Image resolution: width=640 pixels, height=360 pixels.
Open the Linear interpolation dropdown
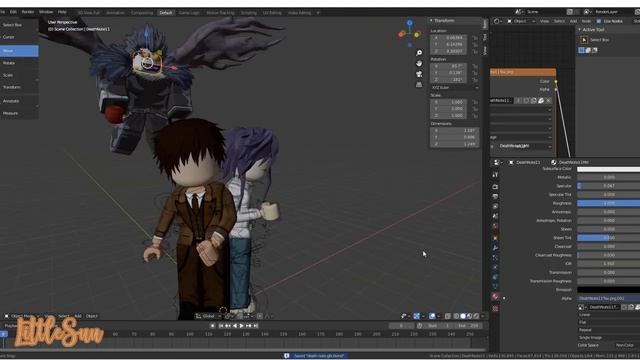pos(609,315)
